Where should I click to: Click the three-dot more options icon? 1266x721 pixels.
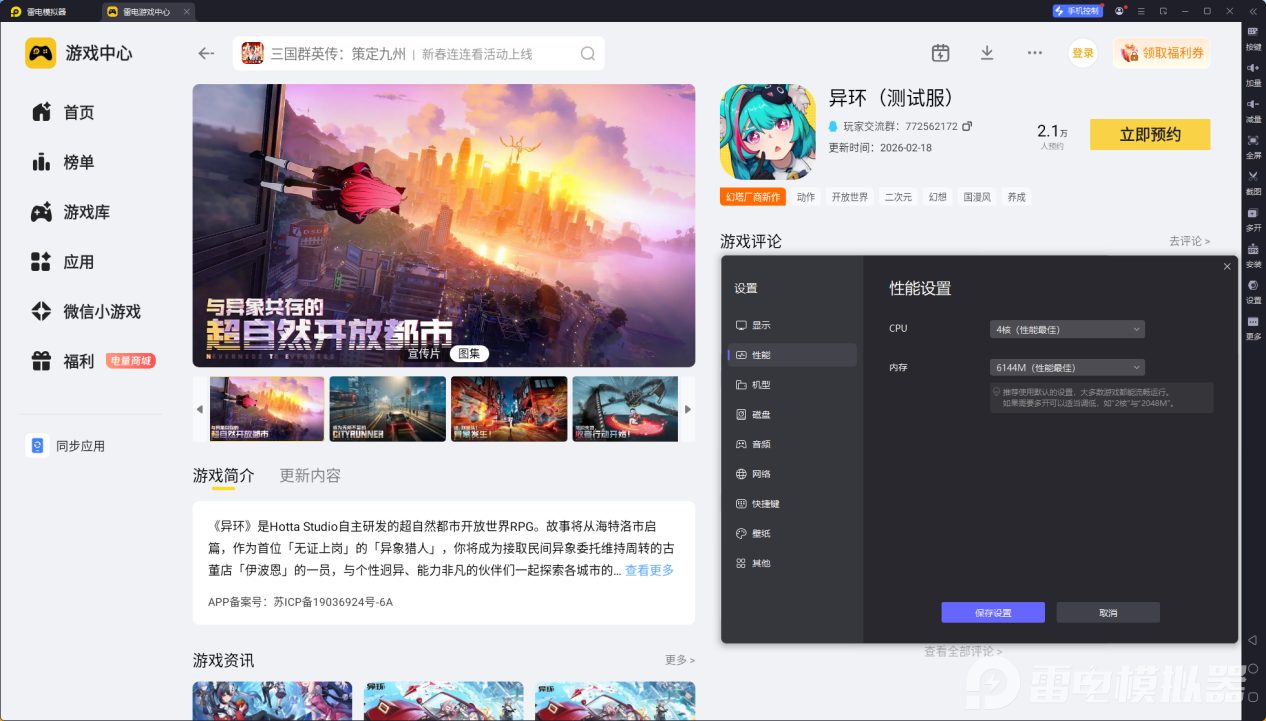point(1035,53)
